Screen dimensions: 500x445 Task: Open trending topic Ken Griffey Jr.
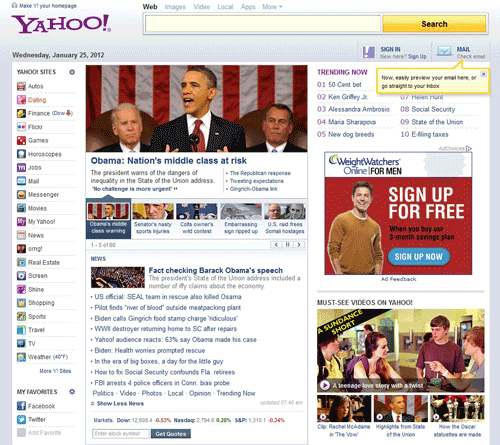point(348,97)
